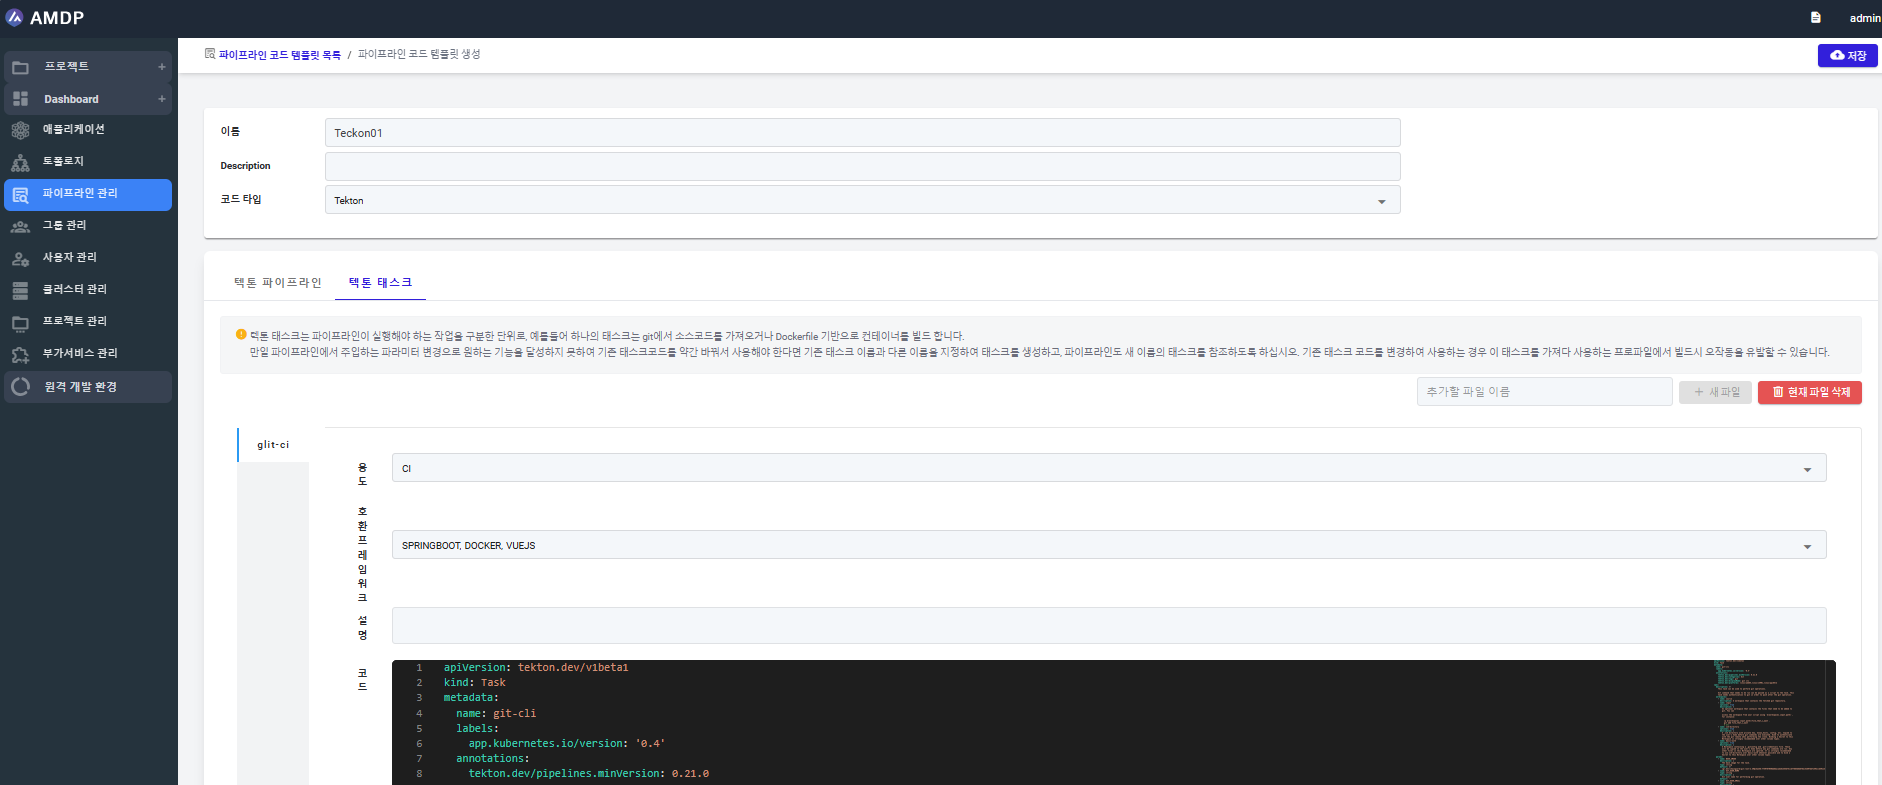1882x785 pixels.
Task: Click the 추가할 파일 이름 input field
Action: (x=1544, y=392)
